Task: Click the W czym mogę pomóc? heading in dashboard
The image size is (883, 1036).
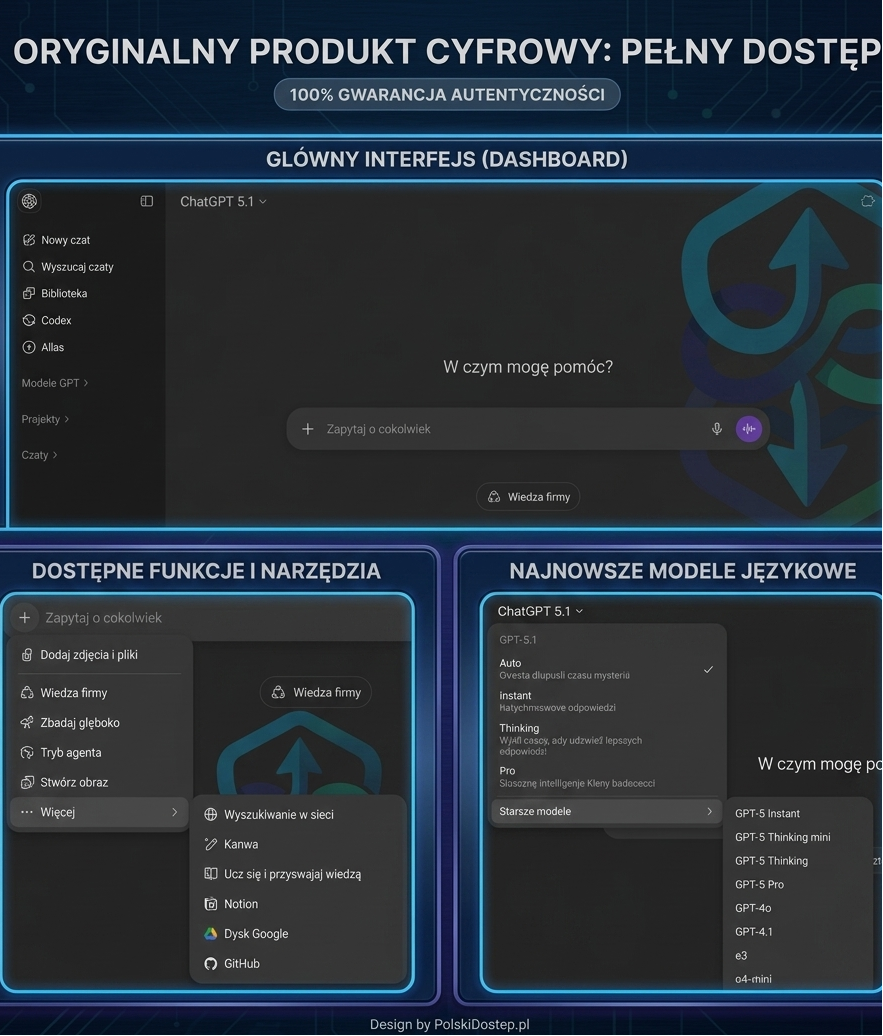Action: (528, 367)
